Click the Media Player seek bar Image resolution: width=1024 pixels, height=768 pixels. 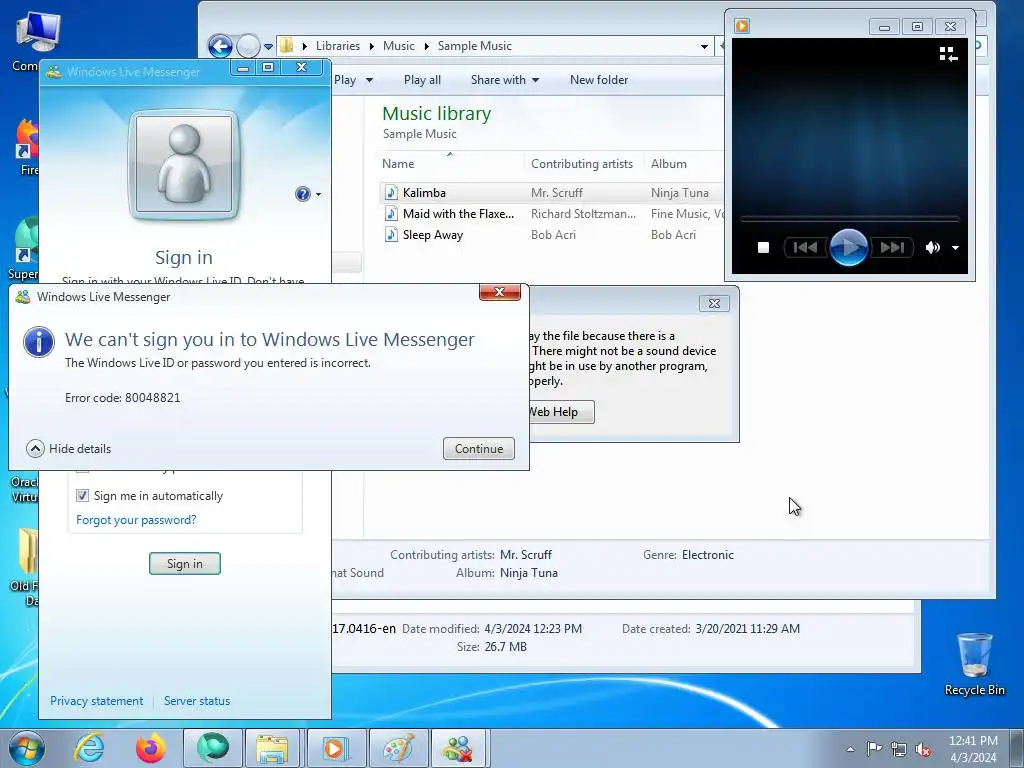point(849,219)
